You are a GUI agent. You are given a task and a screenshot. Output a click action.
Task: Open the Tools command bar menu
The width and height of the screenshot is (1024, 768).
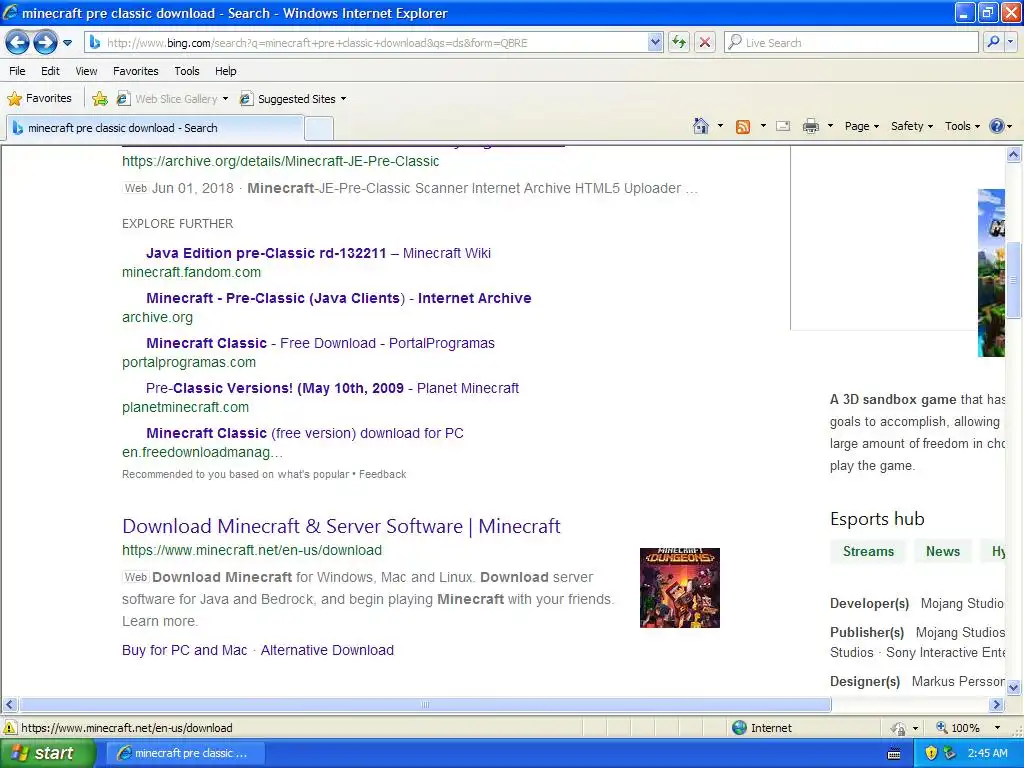(x=962, y=126)
